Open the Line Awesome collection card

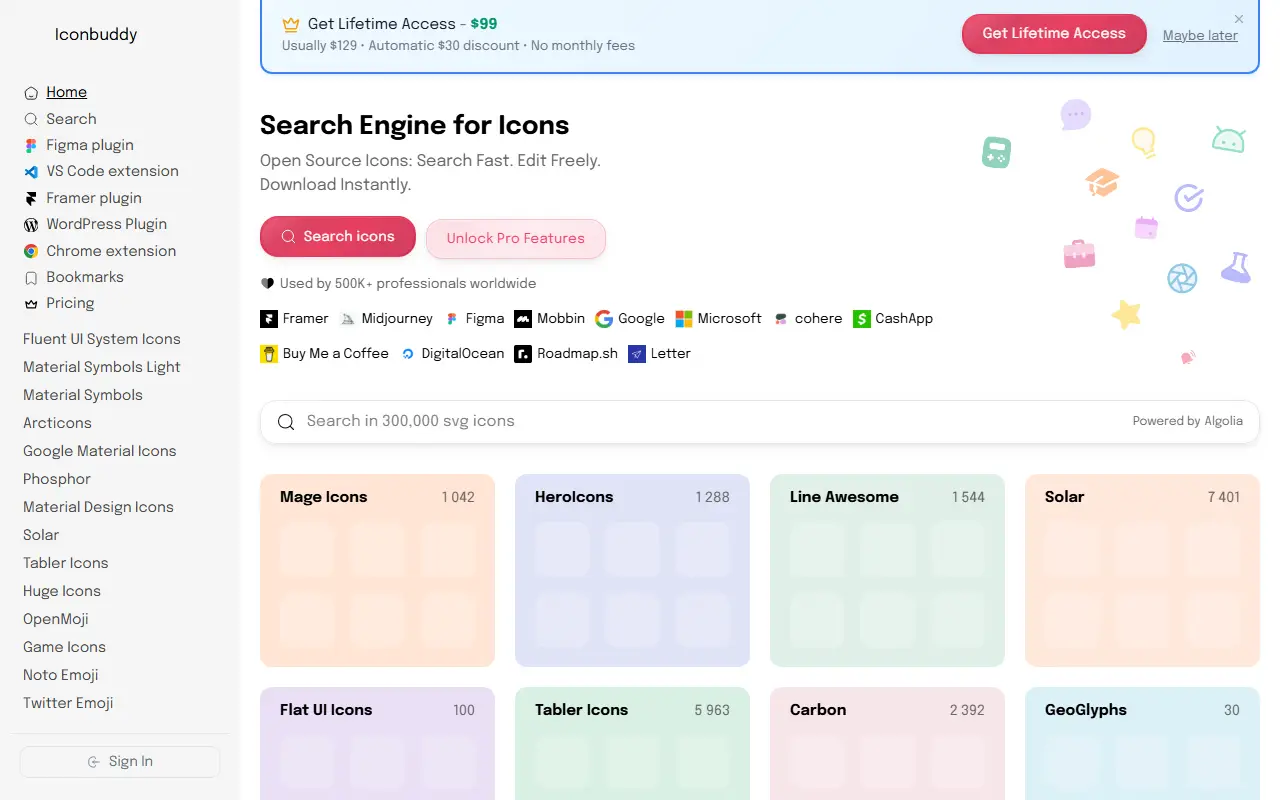coord(887,570)
